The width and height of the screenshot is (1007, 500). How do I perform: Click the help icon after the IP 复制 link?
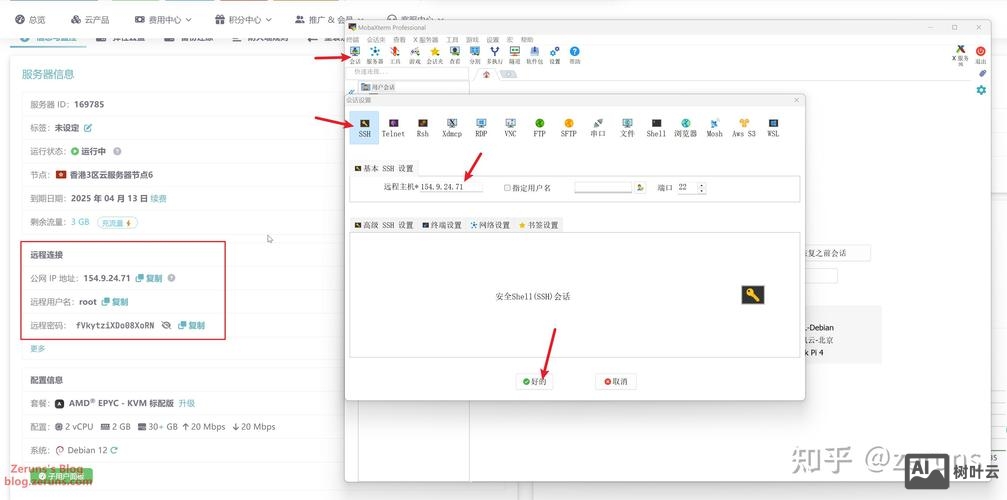tap(171, 279)
